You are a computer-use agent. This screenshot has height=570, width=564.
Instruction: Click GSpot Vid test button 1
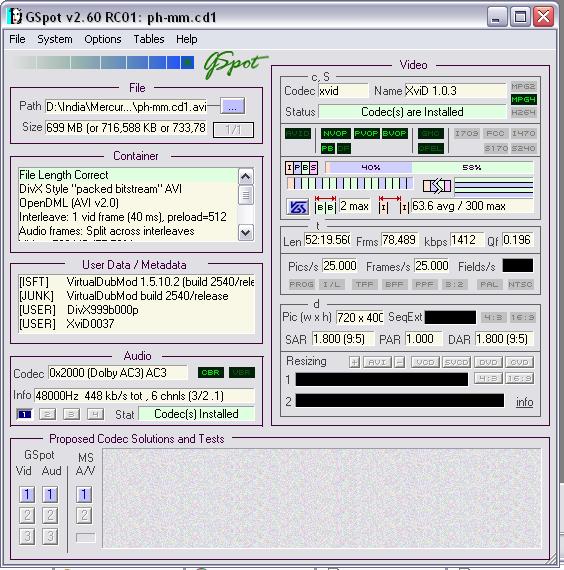27,494
